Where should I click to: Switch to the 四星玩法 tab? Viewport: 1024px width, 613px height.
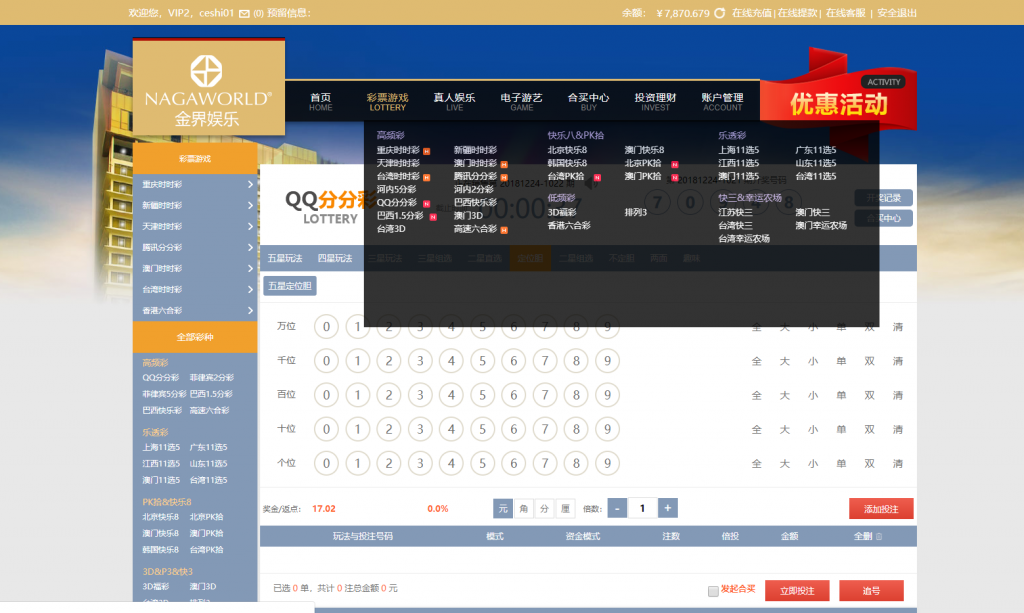335,258
